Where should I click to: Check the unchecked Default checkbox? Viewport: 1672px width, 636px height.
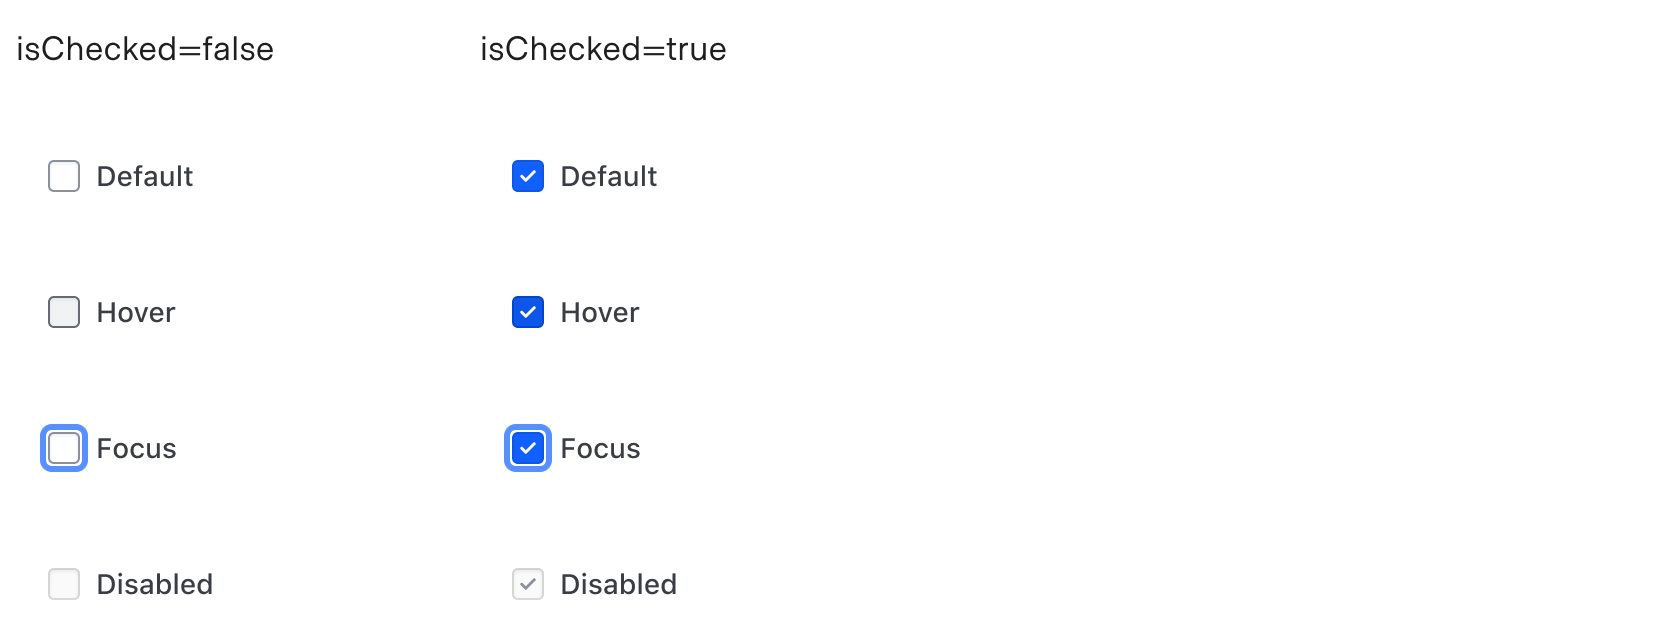63,176
